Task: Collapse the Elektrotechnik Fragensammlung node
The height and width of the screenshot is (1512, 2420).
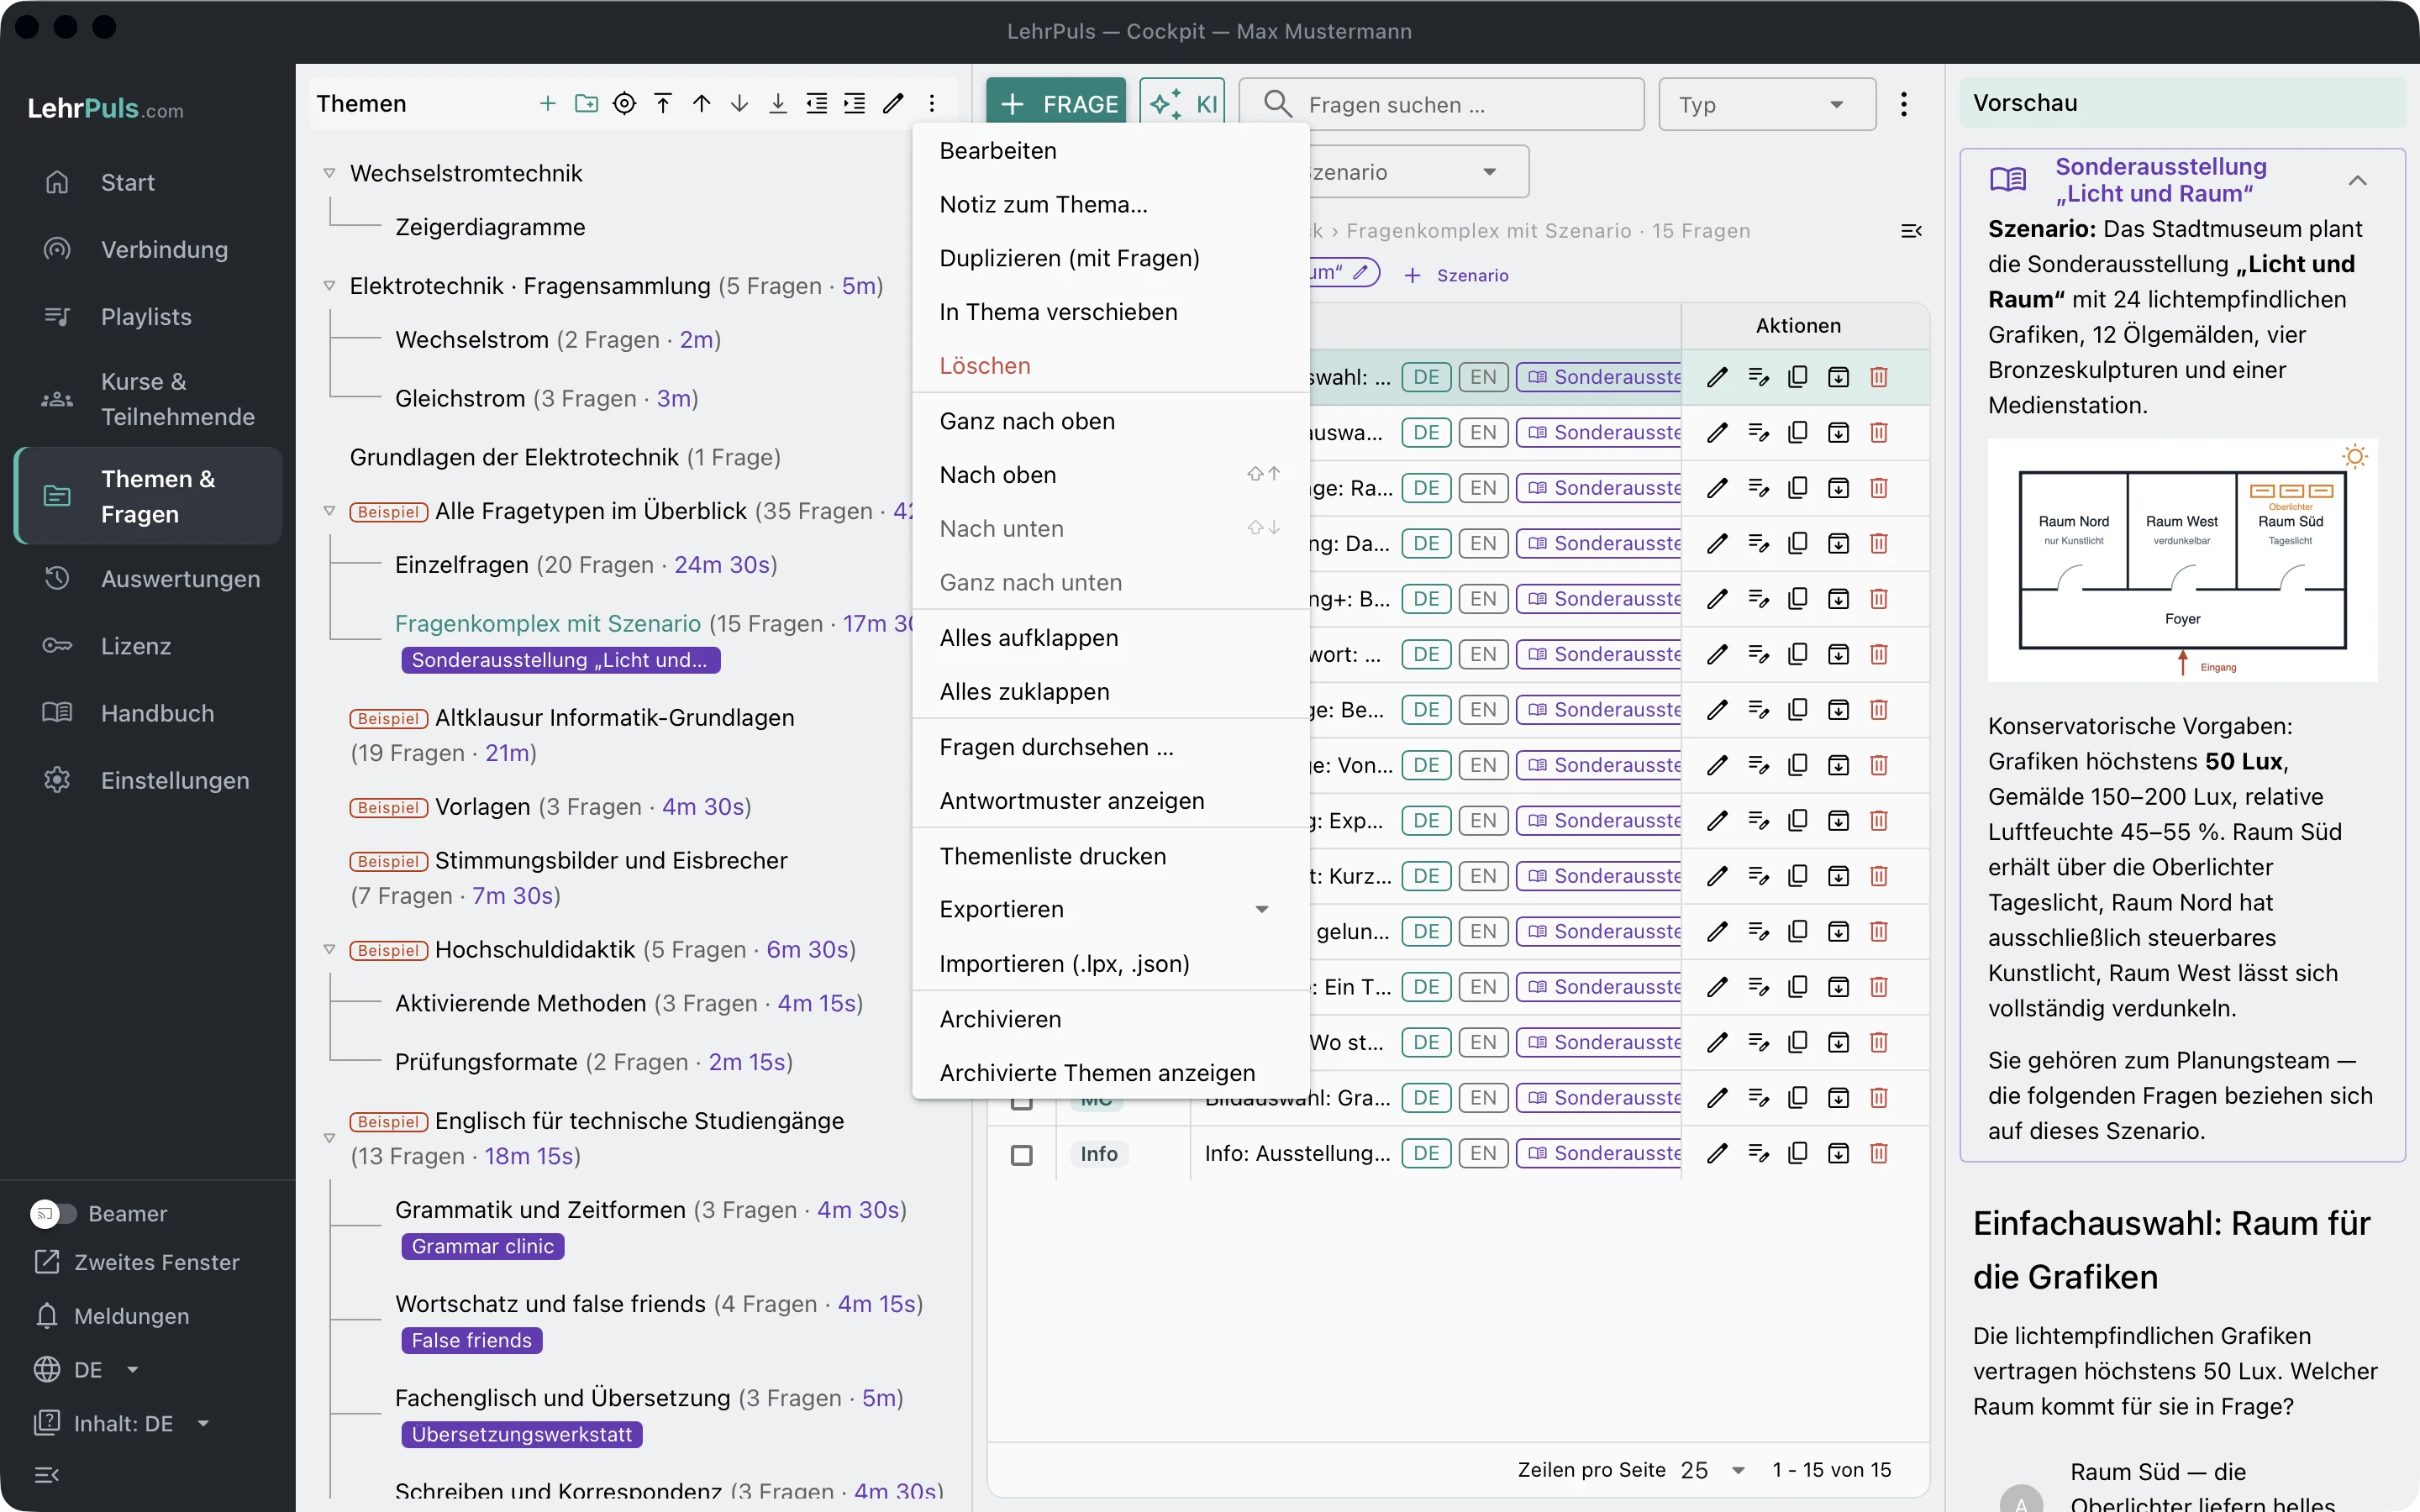Action: 329,286
